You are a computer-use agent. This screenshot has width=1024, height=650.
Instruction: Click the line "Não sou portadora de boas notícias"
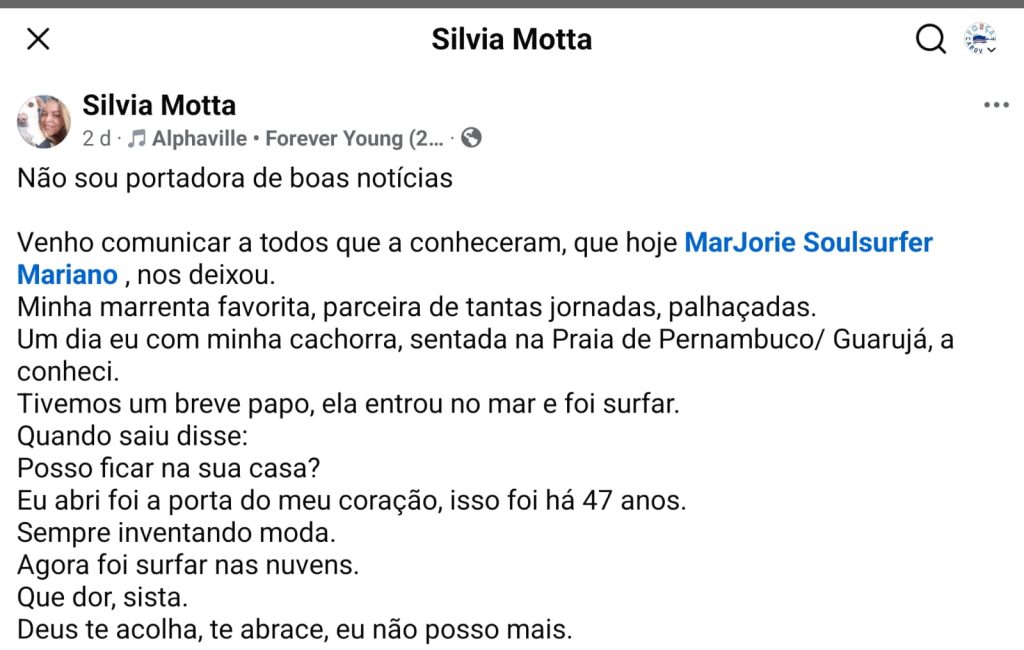tap(235, 179)
